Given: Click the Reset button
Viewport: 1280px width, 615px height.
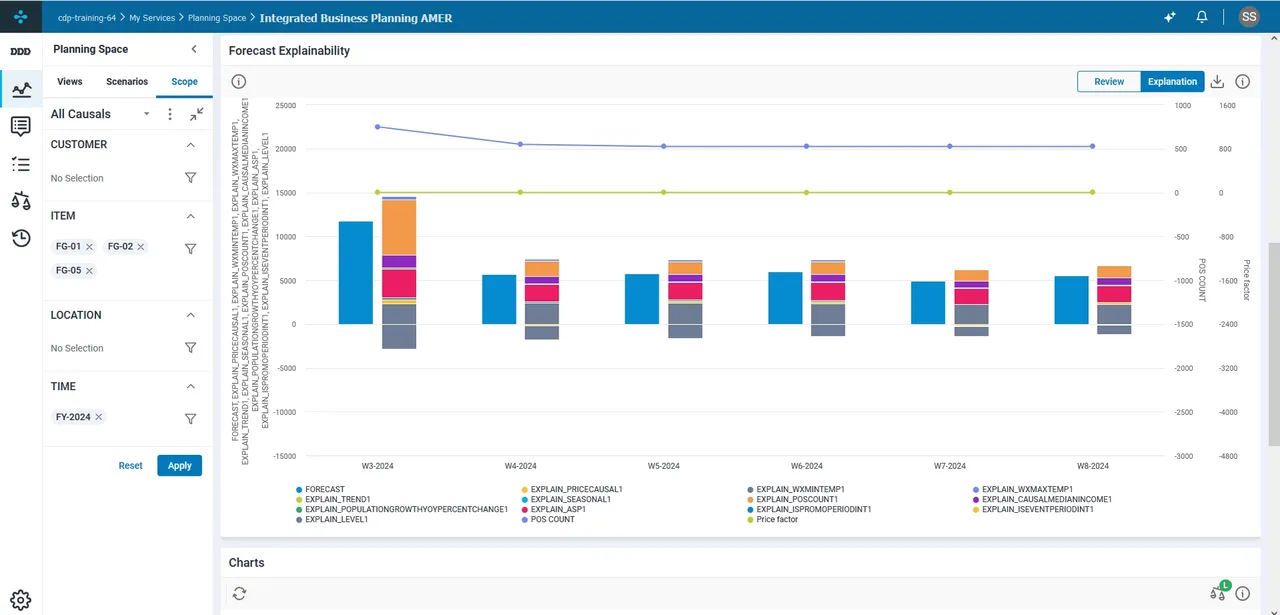Looking at the screenshot, I should click(x=131, y=466).
